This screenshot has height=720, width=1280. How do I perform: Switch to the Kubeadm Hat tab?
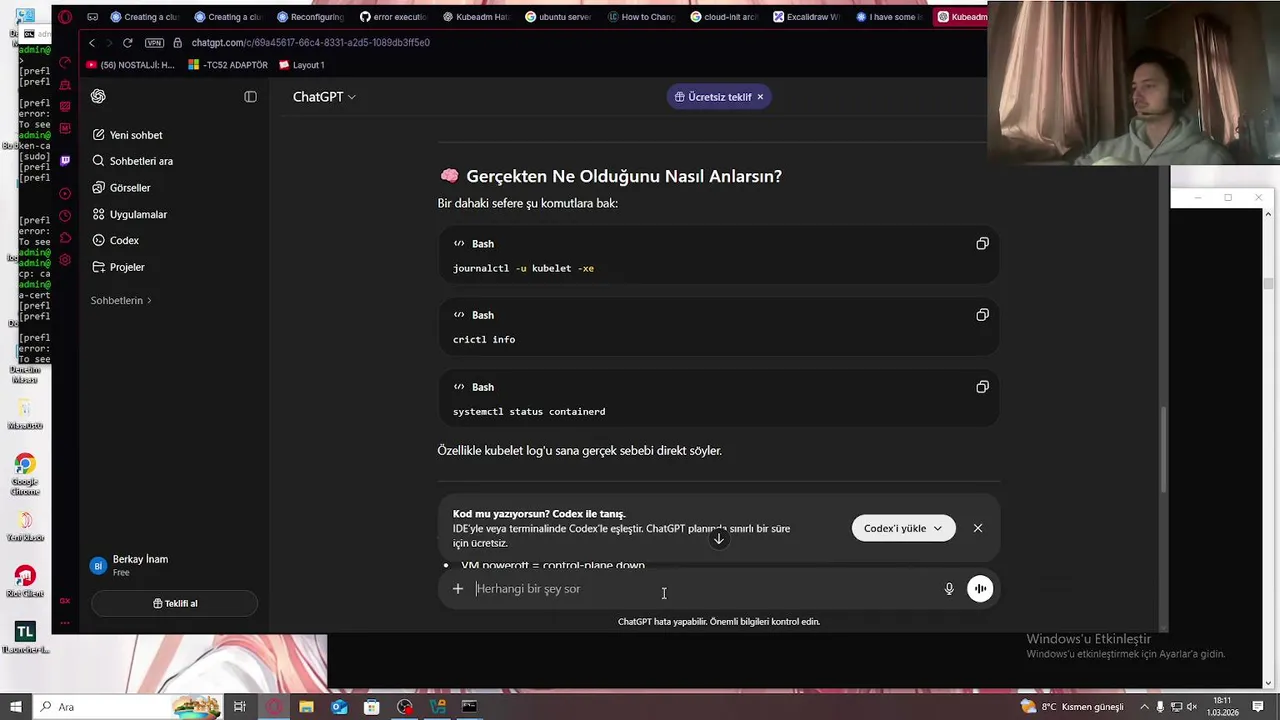[477, 17]
